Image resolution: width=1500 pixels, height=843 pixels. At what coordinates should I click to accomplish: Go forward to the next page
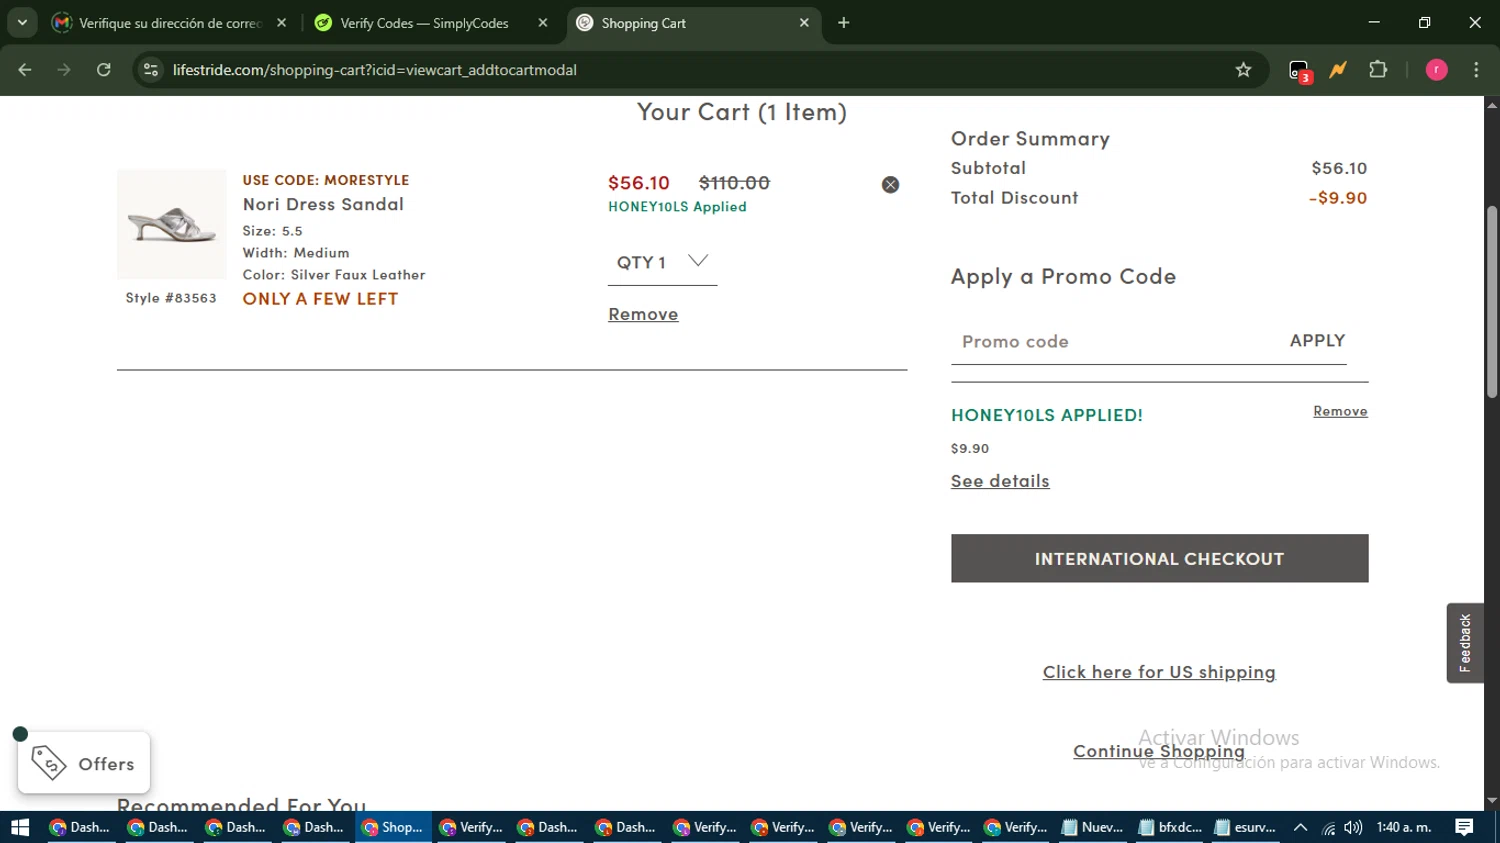coord(64,70)
